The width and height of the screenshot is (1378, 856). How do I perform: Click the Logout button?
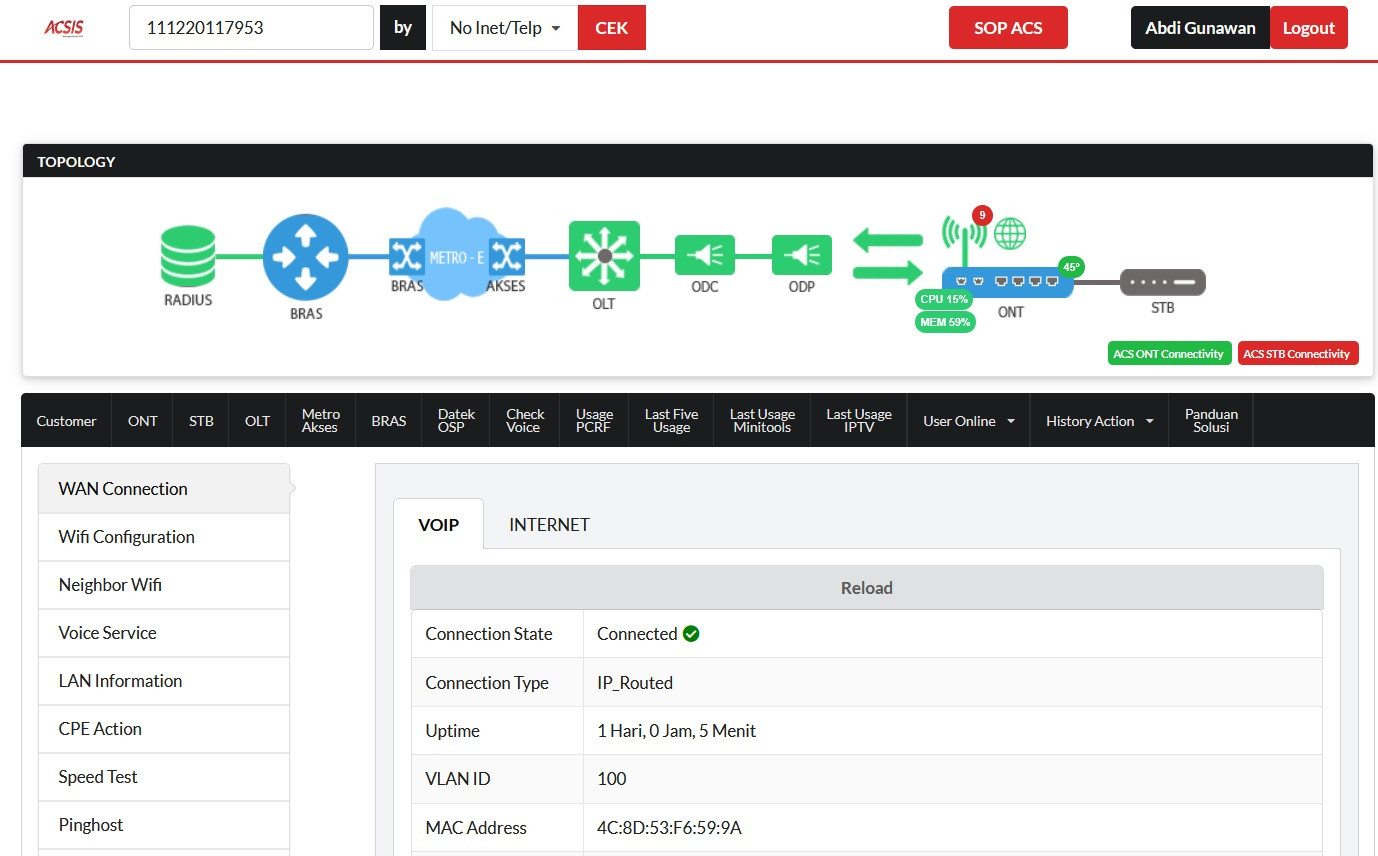(1309, 28)
